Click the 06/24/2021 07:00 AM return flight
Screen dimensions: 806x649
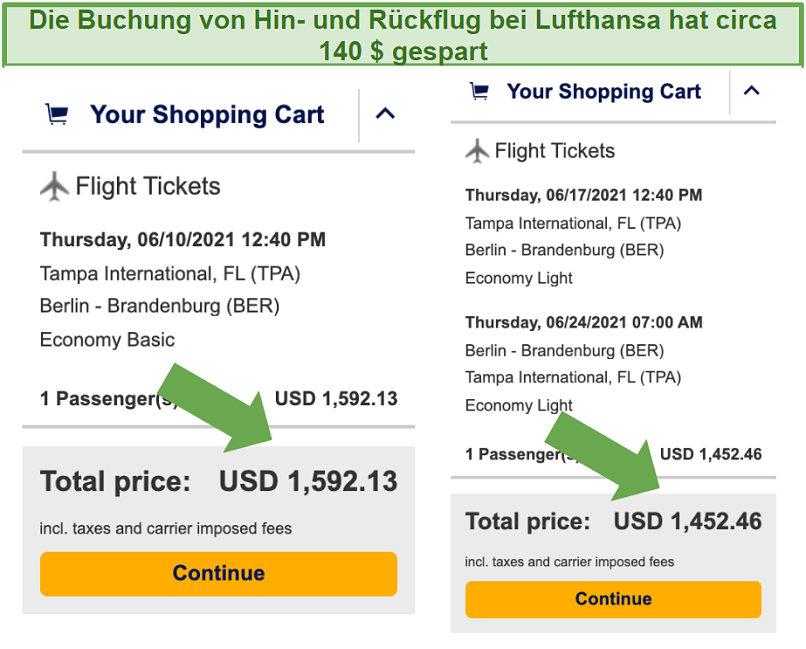(x=583, y=323)
